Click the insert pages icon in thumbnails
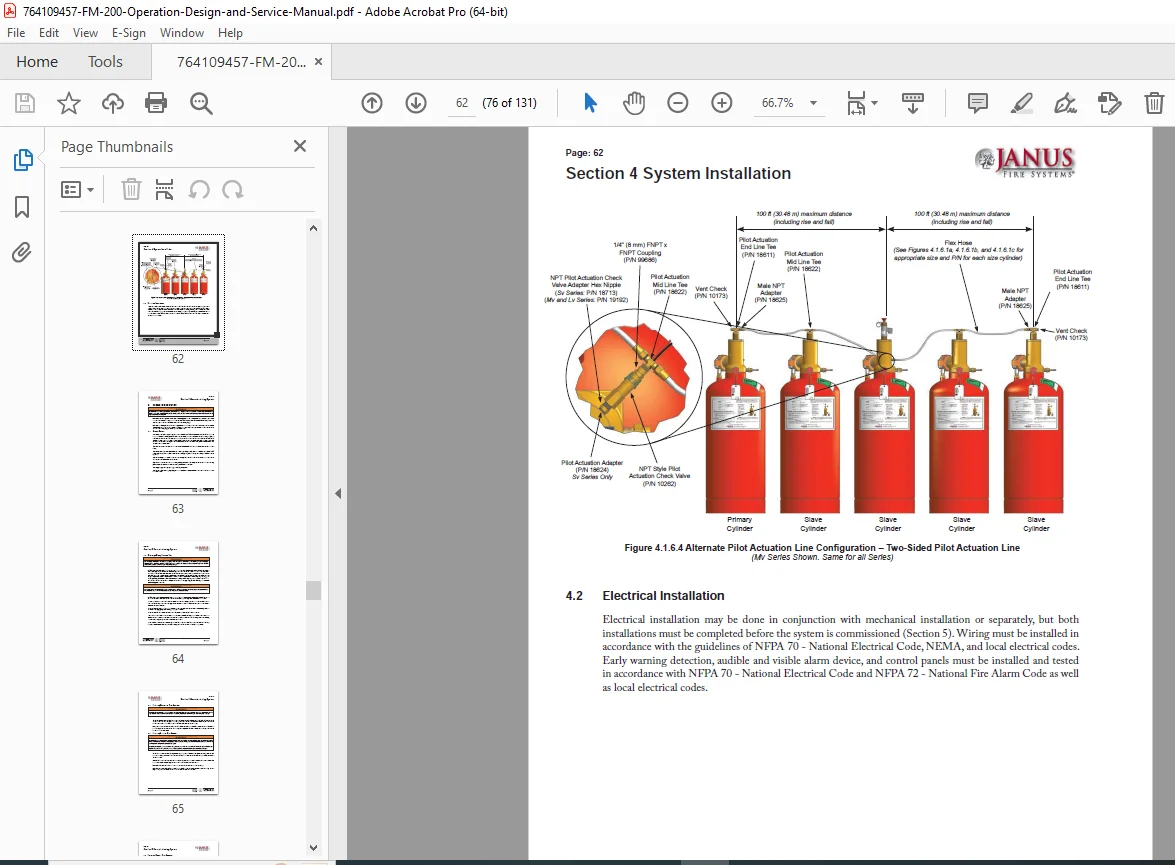Viewport: 1175px width, 865px height. 164,190
